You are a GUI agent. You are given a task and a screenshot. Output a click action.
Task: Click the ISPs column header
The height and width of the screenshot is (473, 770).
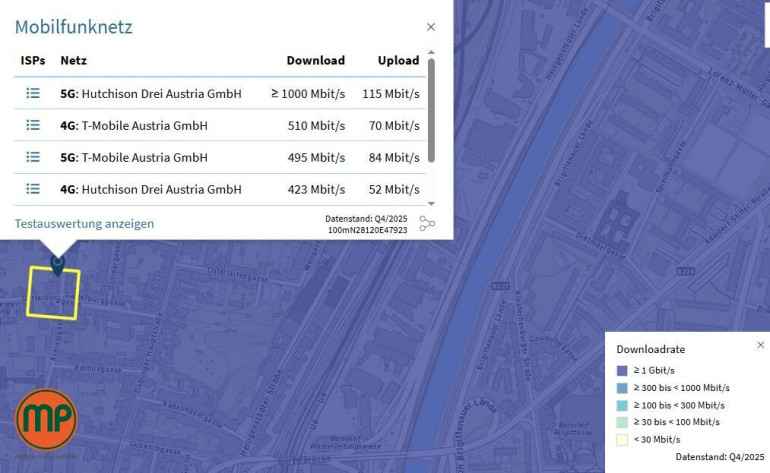point(33,60)
